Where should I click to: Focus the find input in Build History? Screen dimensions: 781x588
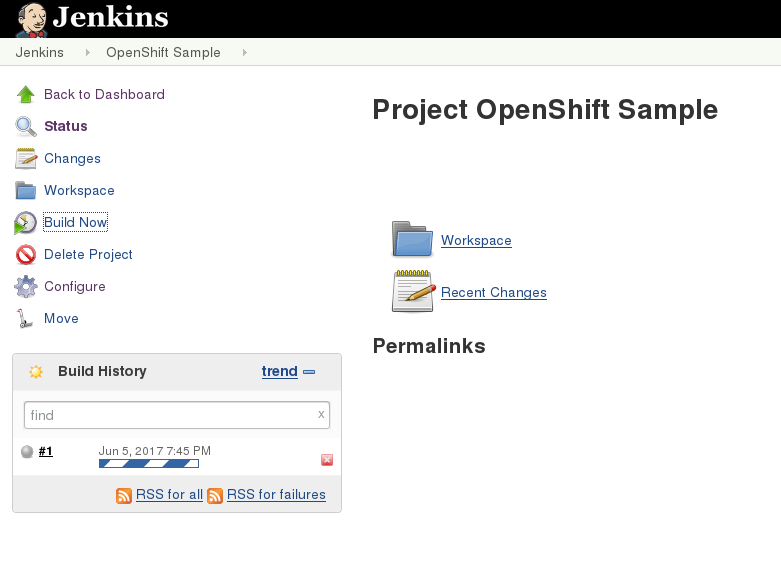click(x=177, y=415)
